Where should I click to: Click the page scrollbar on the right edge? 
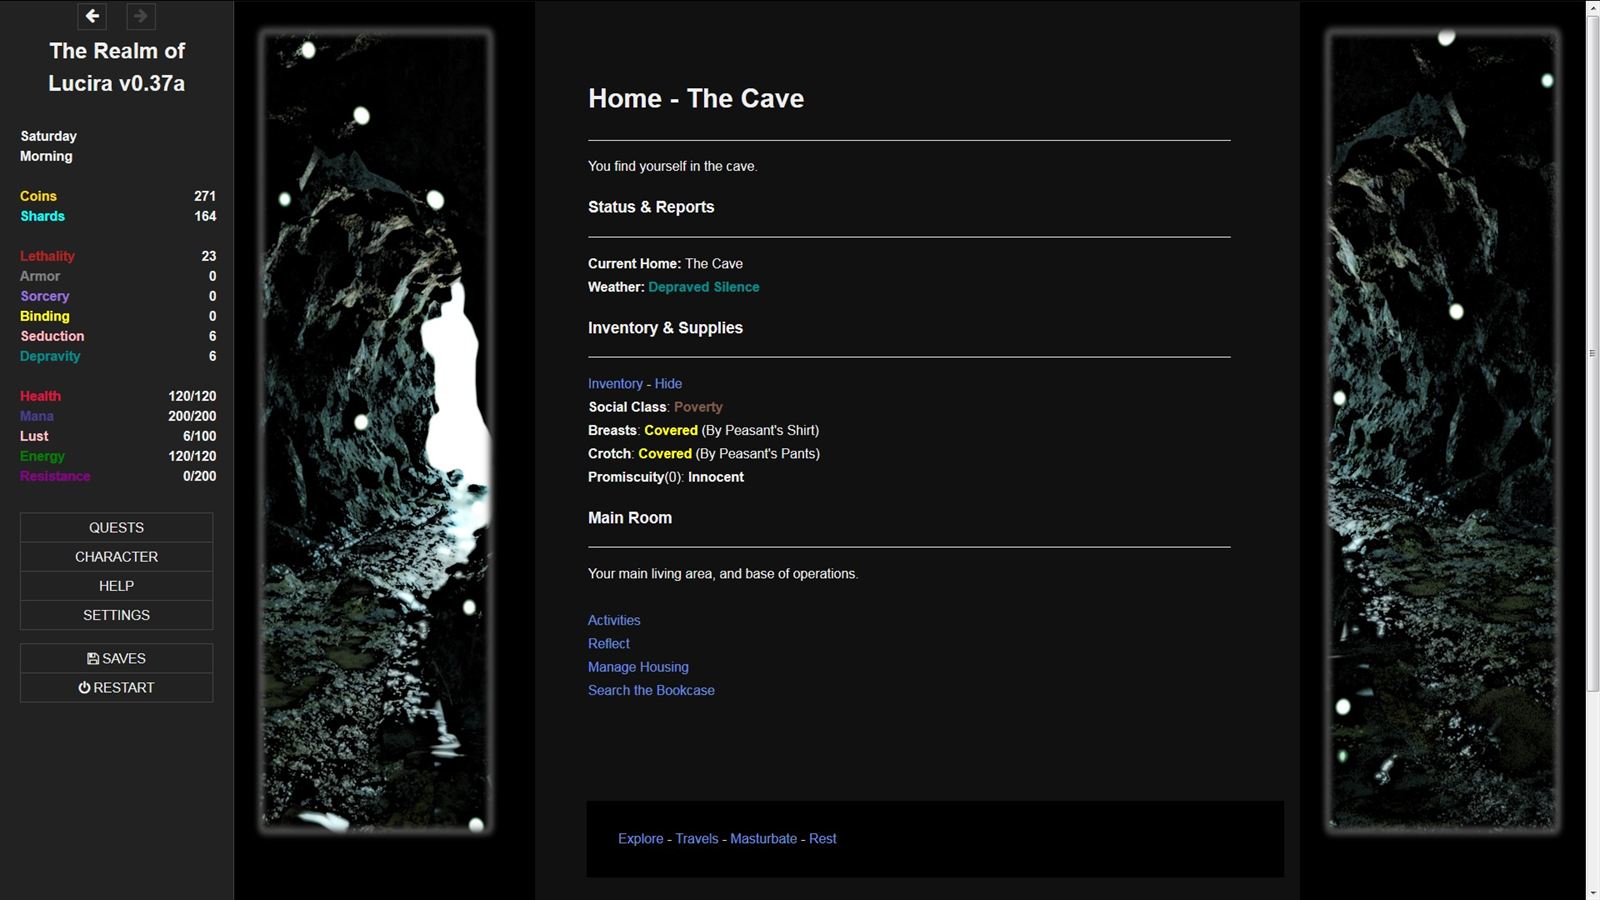point(1592,350)
